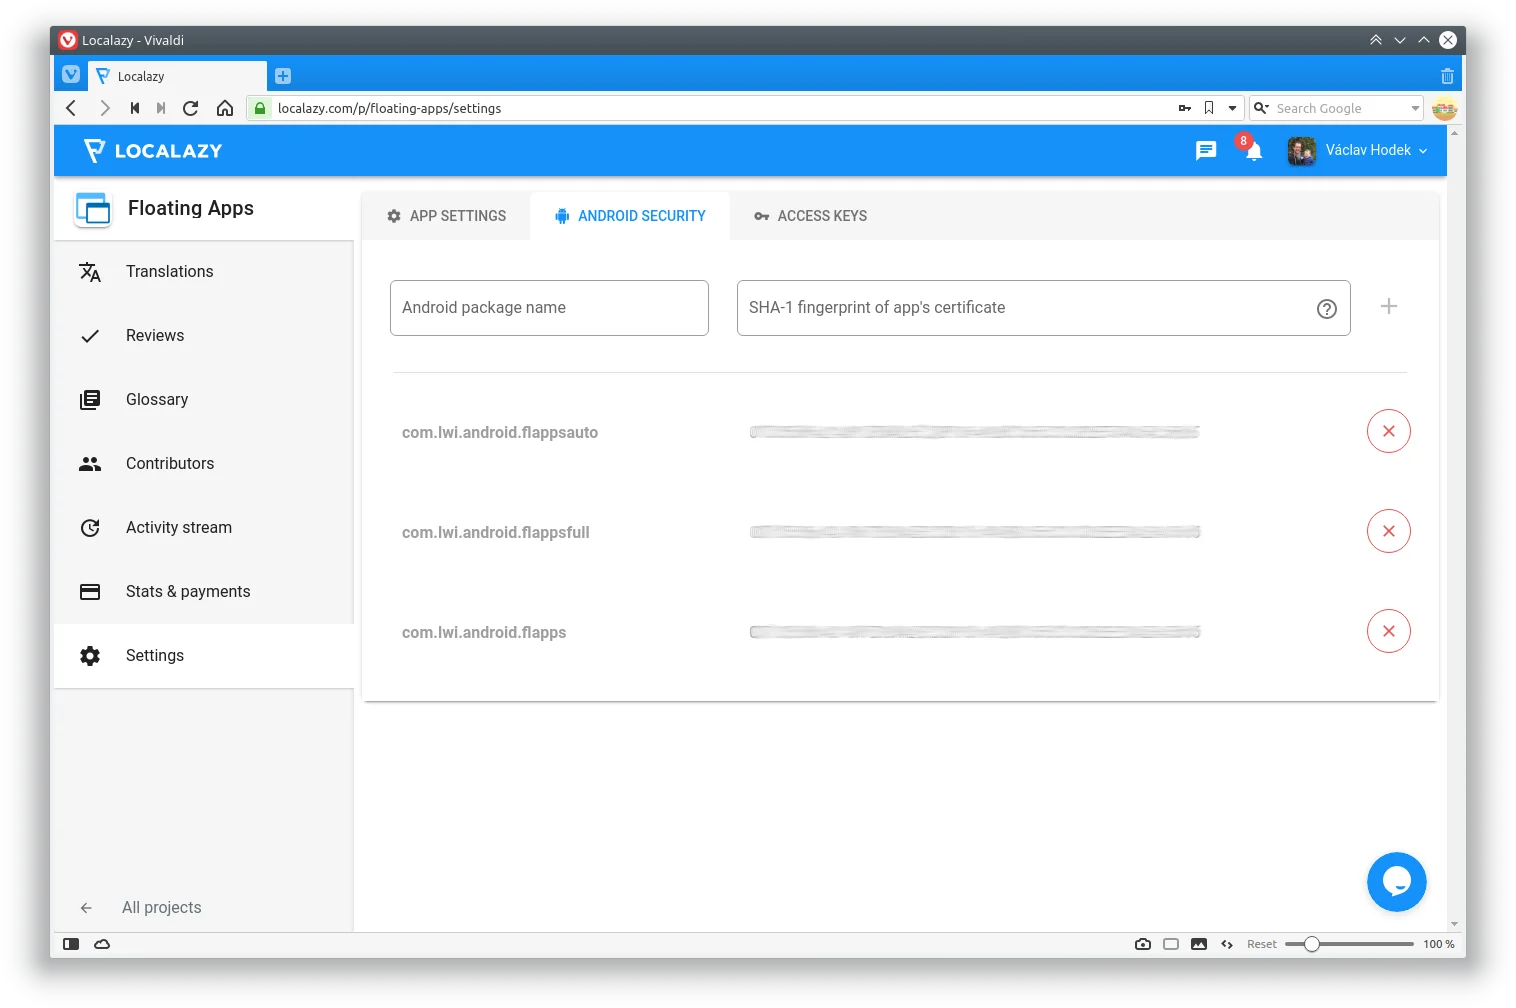Expand the Search Google engine dropdown
Viewport: 1516px width, 1008px height.
pyautogui.click(x=1415, y=108)
